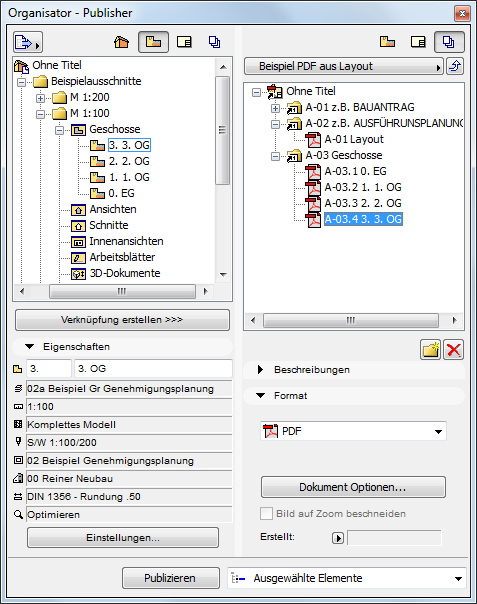This screenshot has height=604, width=477.
Task: Expand A-01 z.B. BAUANTRAG folder
Action: (x=275, y=108)
